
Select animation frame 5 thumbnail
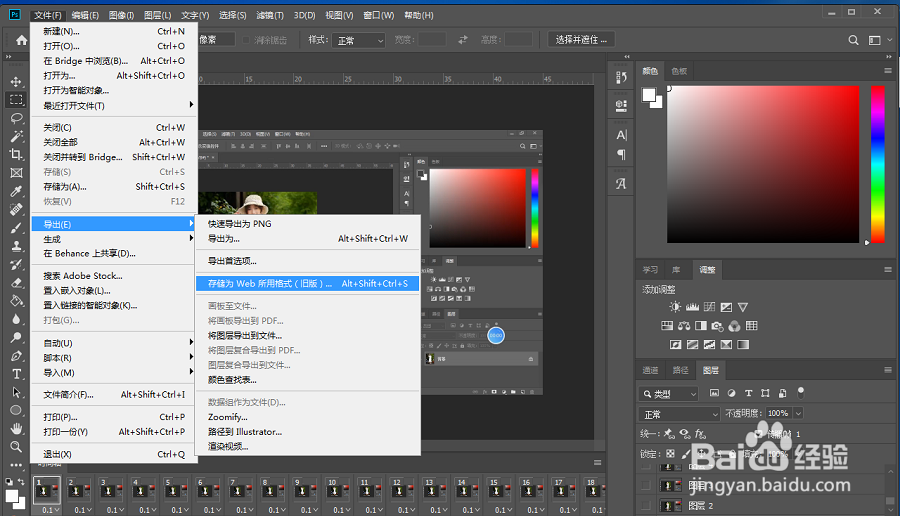(x=176, y=490)
